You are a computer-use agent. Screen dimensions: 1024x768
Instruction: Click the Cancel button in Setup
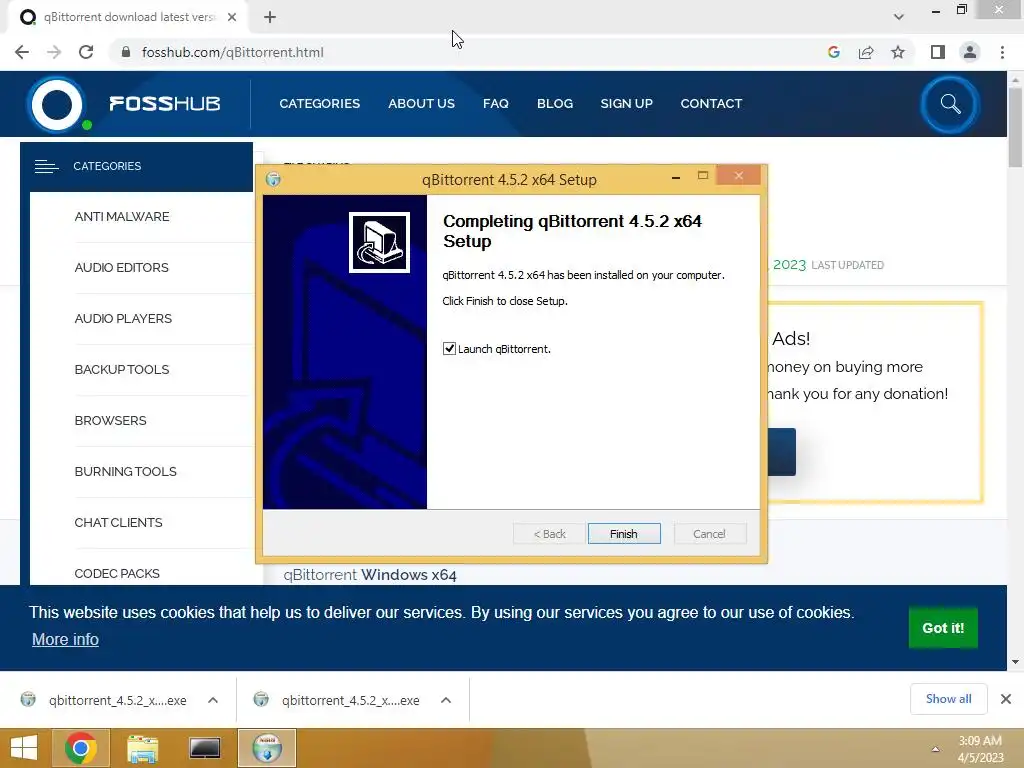[x=709, y=534]
